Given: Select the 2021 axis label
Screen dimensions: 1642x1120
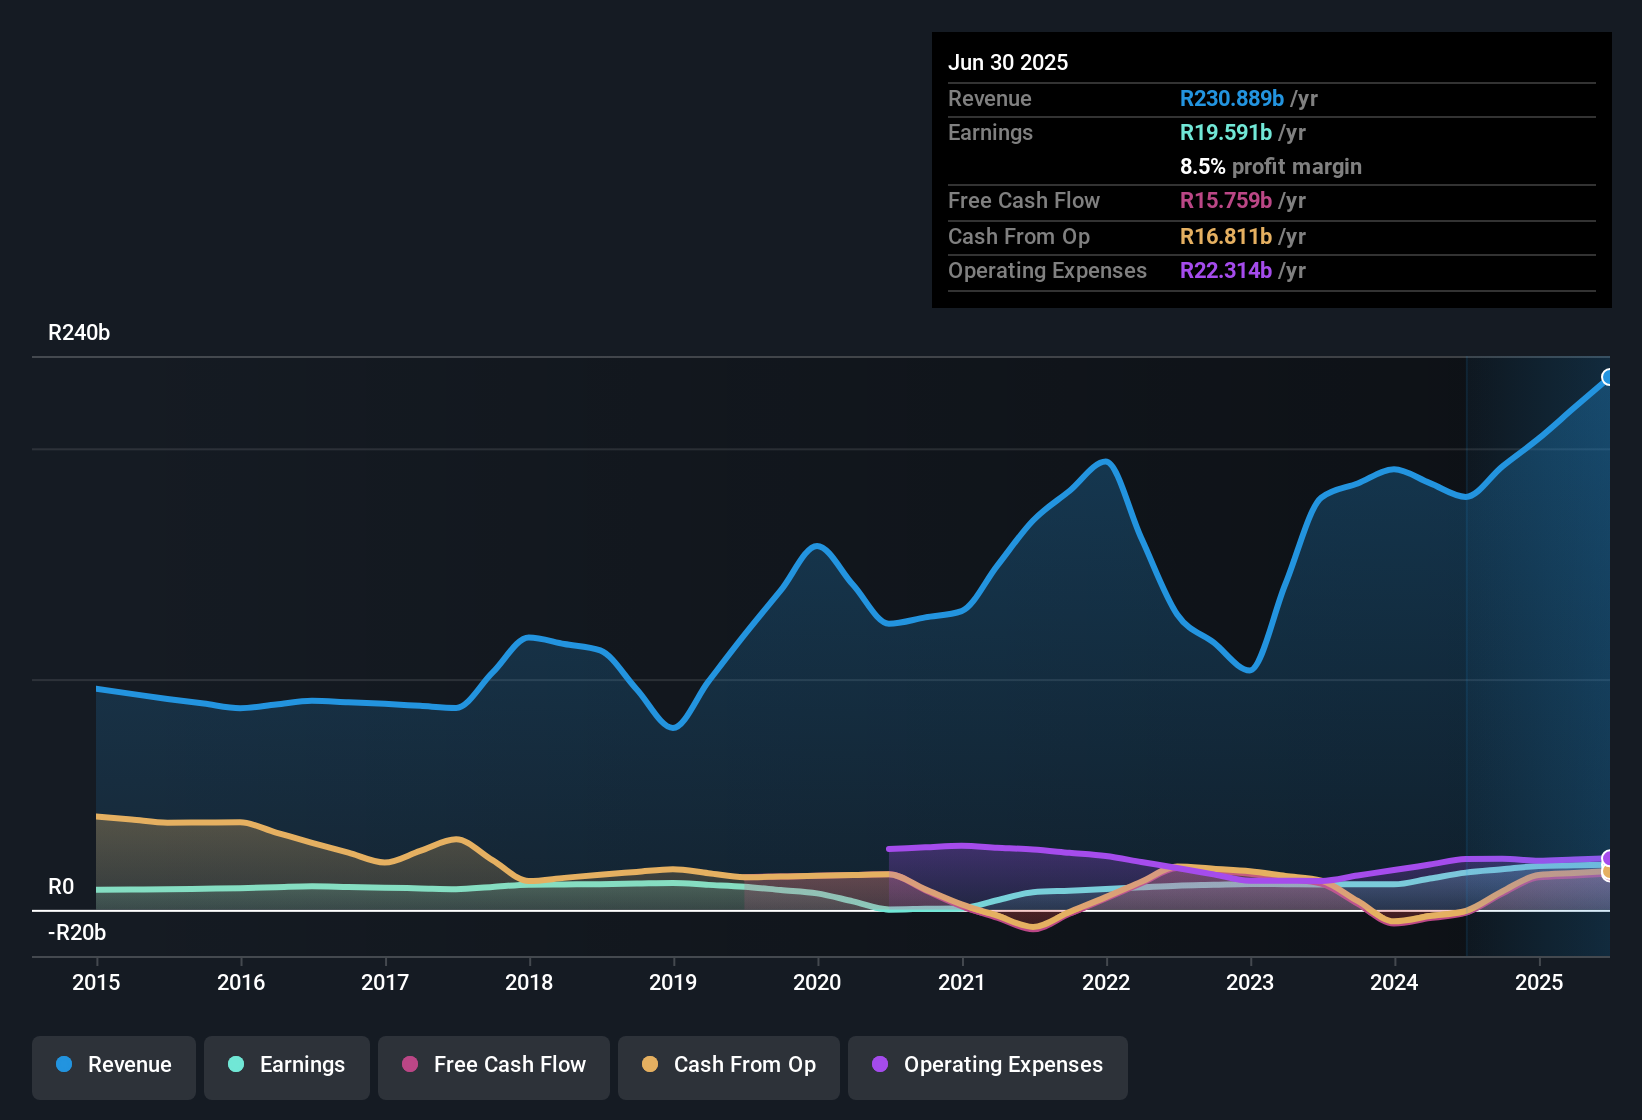Looking at the screenshot, I should point(961,983).
